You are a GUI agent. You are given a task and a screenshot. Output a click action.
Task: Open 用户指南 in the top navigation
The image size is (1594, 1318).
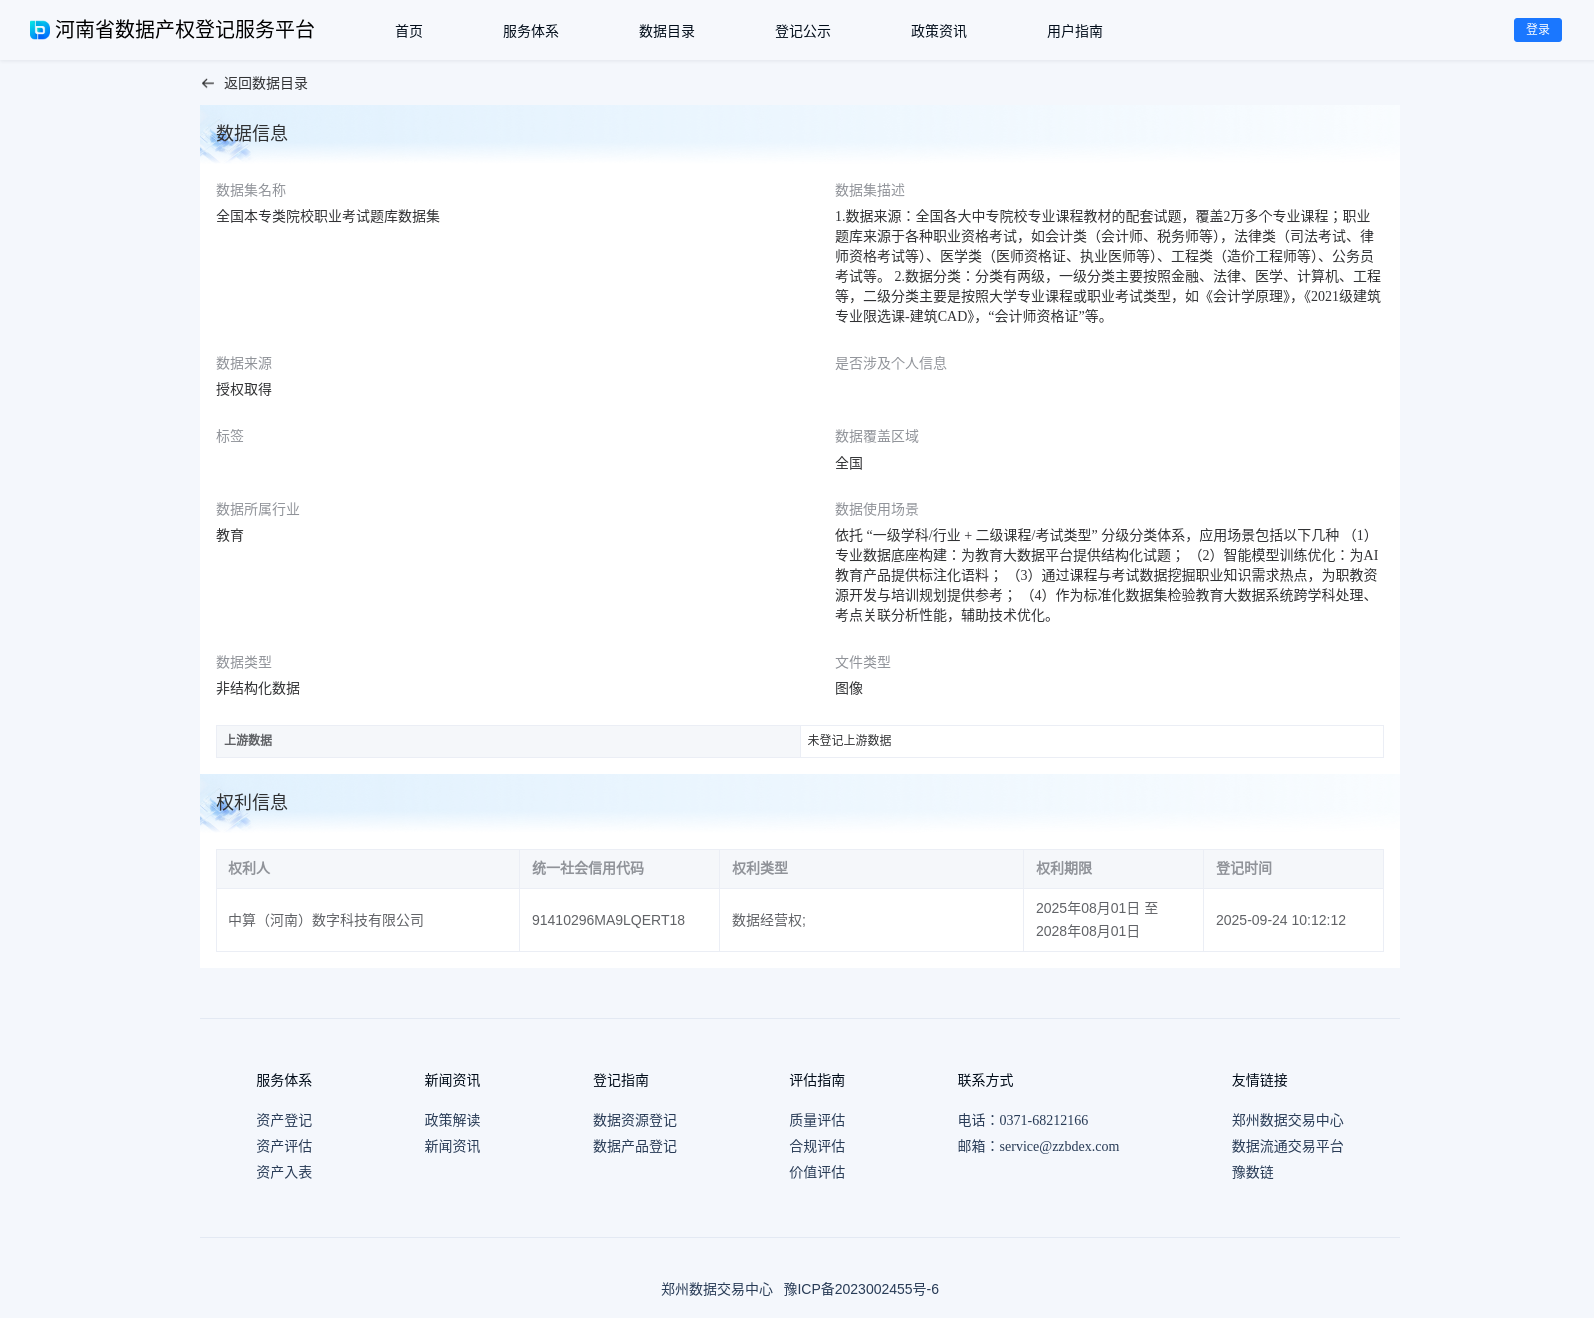(1075, 31)
